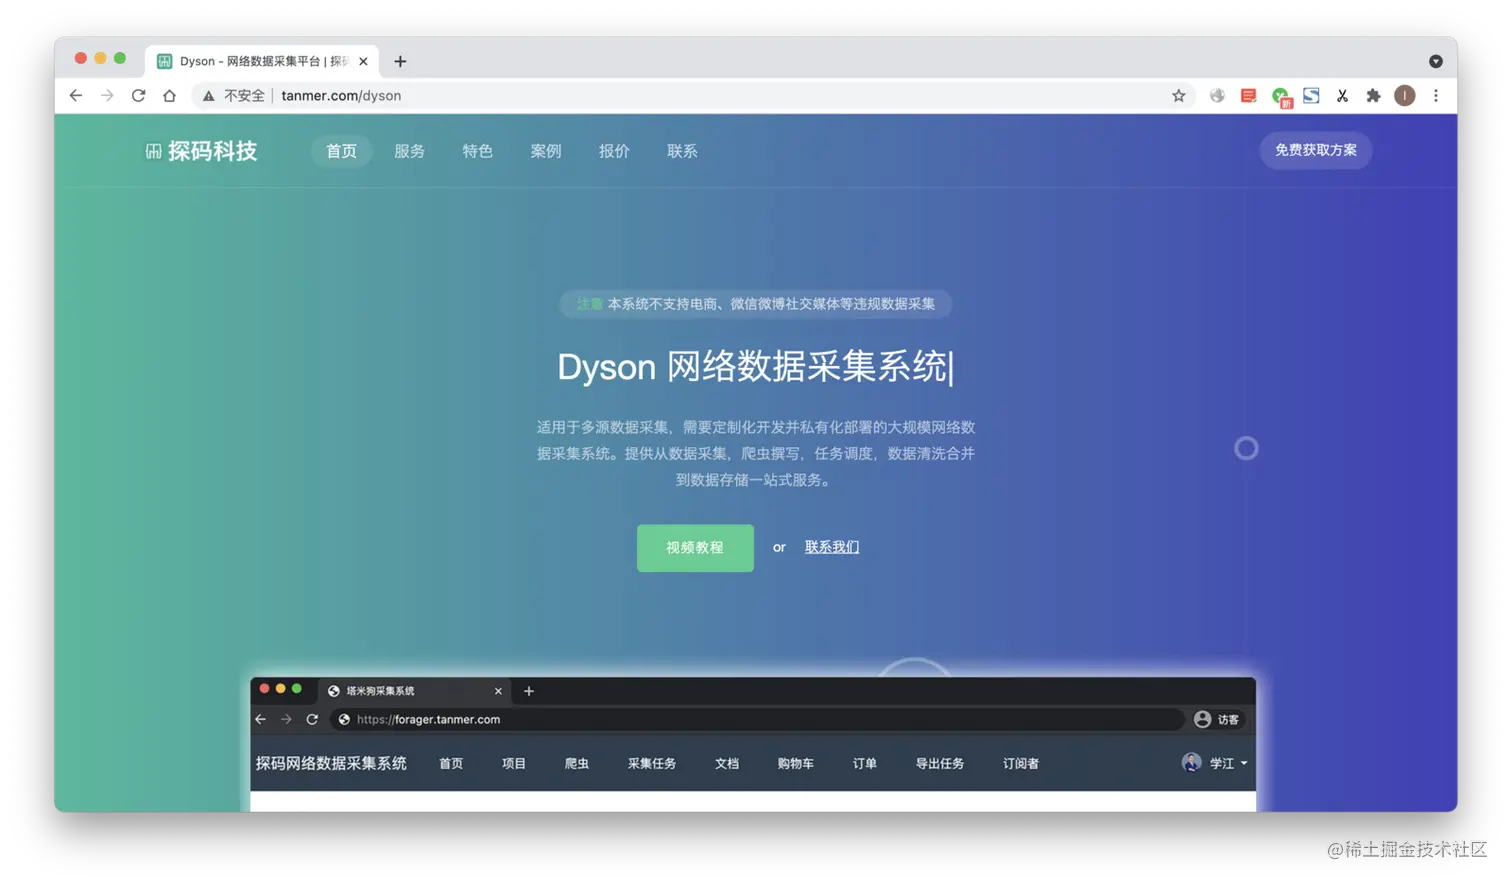Reload the tanmer.com page
The image size is (1512, 884).
tap(138, 96)
